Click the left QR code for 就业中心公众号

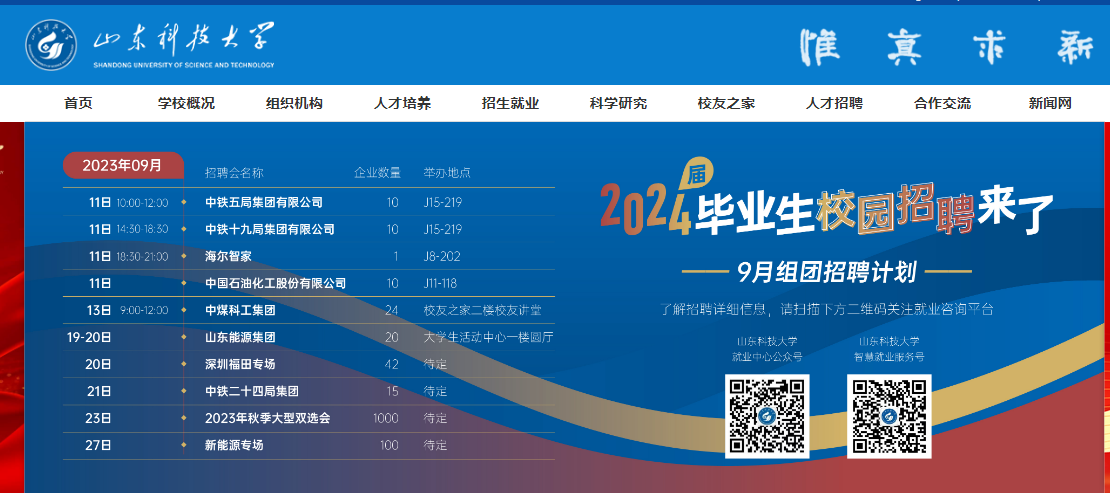pos(767,416)
